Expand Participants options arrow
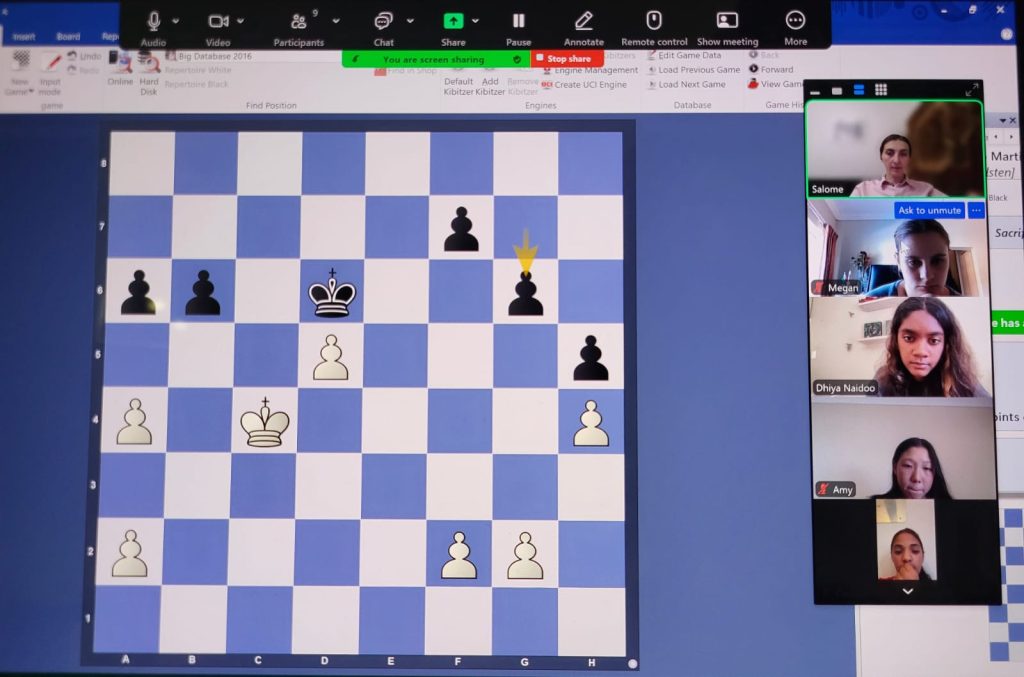Viewport: 1024px width, 677px height. (336, 22)
